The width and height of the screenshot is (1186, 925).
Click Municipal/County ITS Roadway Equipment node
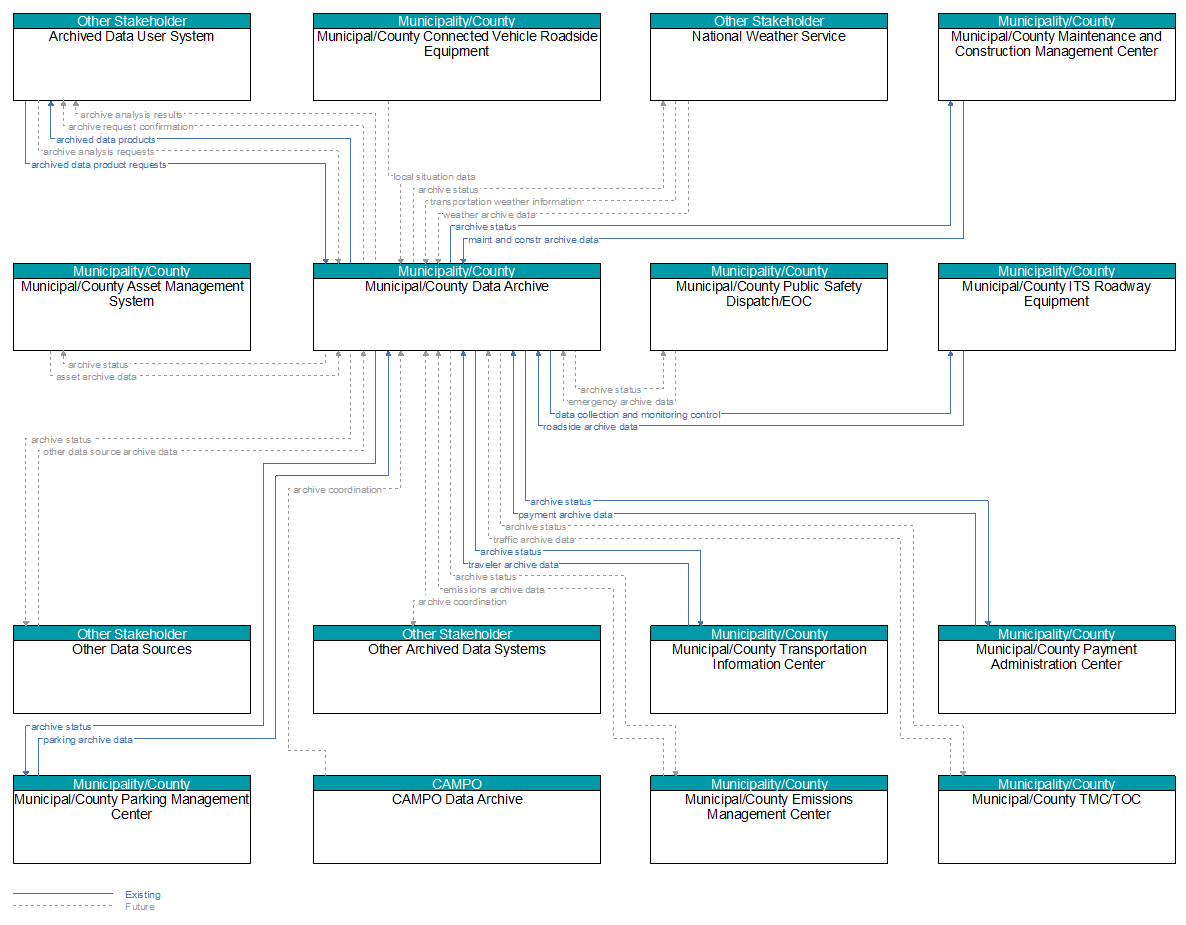pos(1057,307)
